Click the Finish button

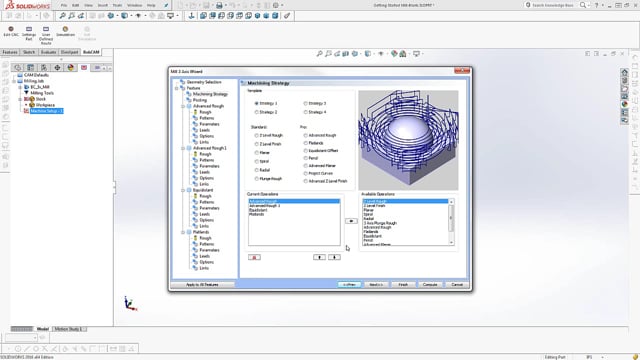[403, 284]
